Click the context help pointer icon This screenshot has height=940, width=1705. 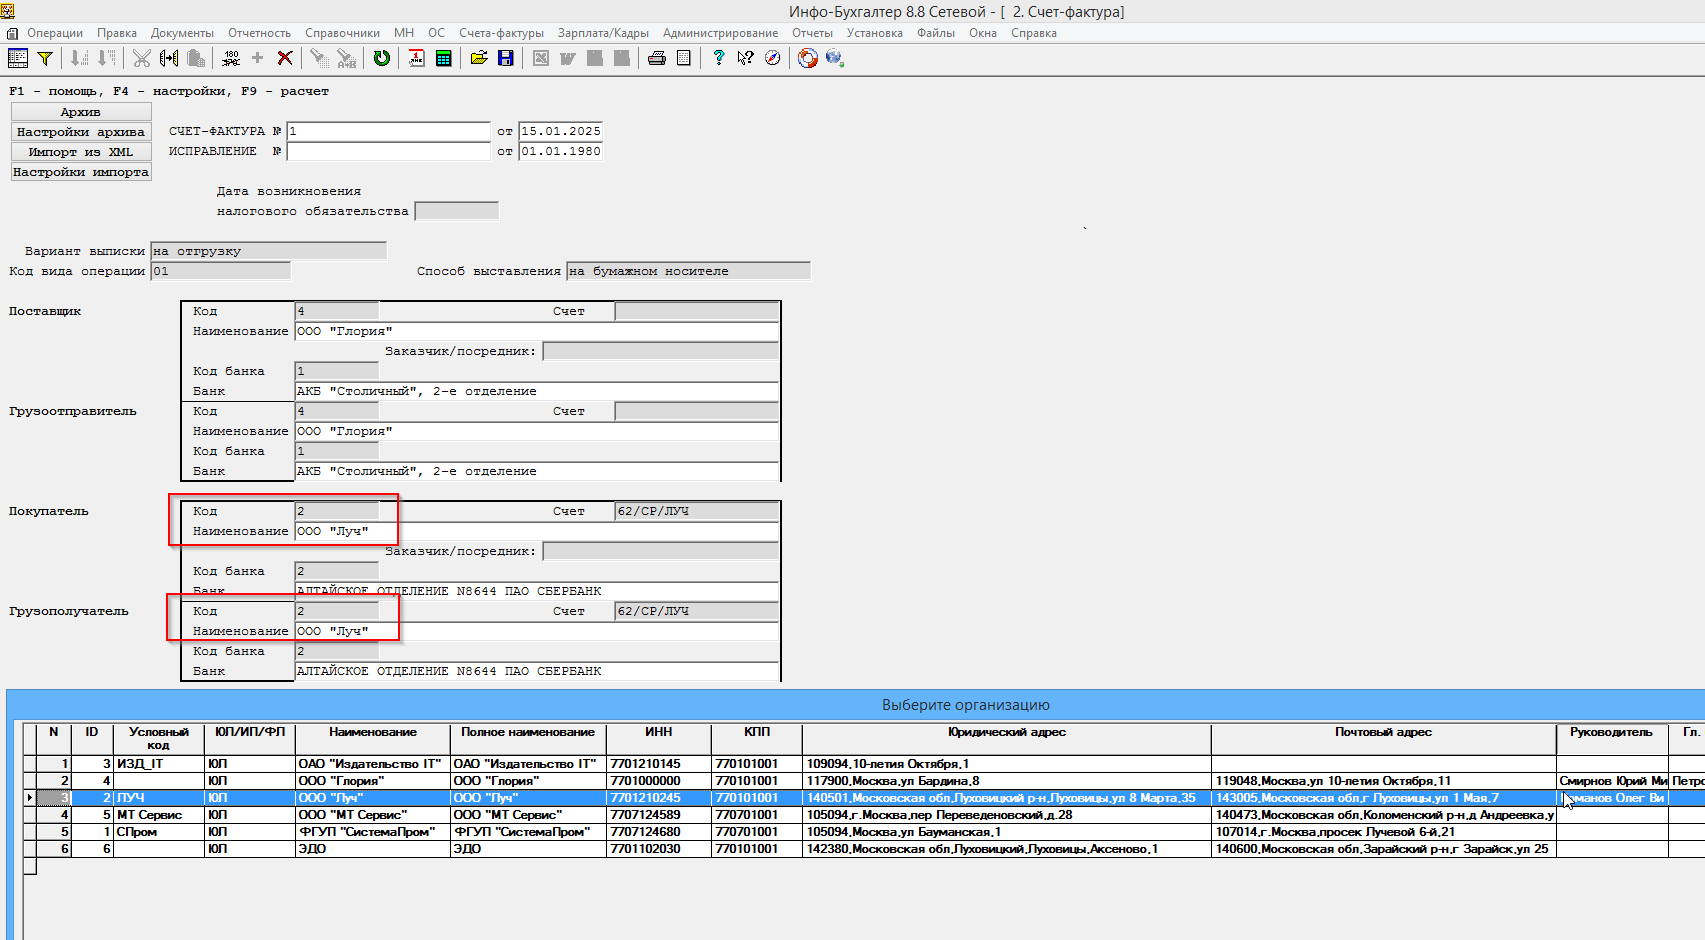point(745,58)
